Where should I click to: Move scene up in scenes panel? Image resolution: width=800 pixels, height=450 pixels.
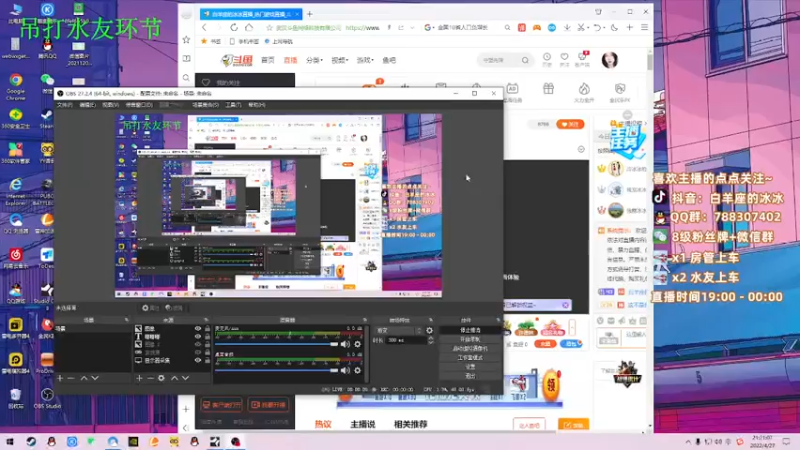(x=84, y=378)
